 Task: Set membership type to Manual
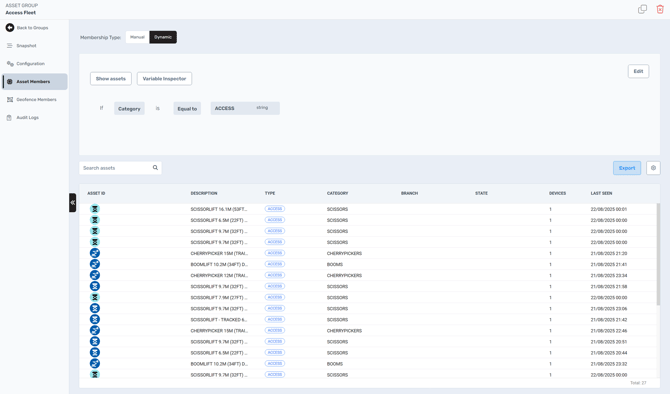coord(137,37)
